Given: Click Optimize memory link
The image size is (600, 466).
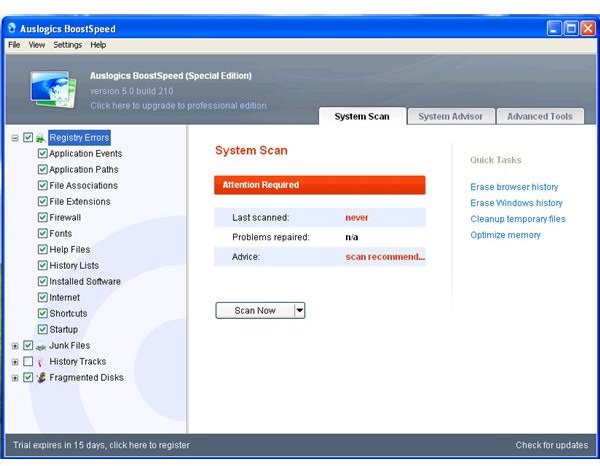Looking at the screenshot, I should click(x=505, y=235).
